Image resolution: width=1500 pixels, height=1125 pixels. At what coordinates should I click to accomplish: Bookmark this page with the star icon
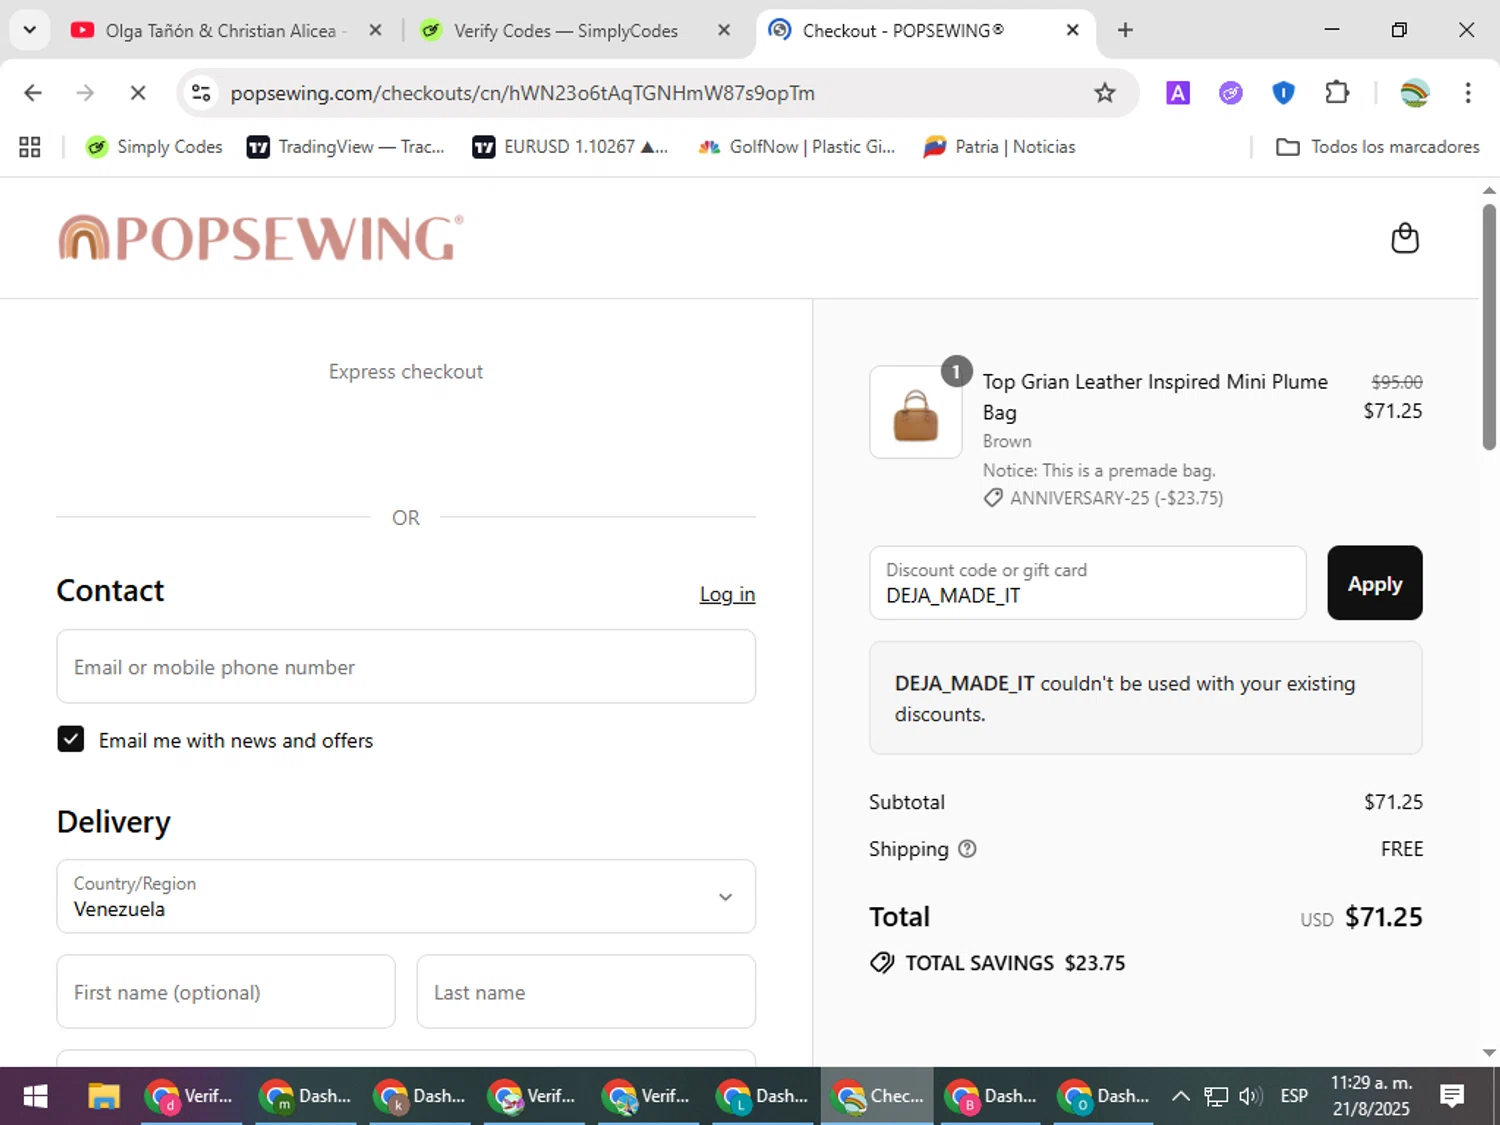1104,93
